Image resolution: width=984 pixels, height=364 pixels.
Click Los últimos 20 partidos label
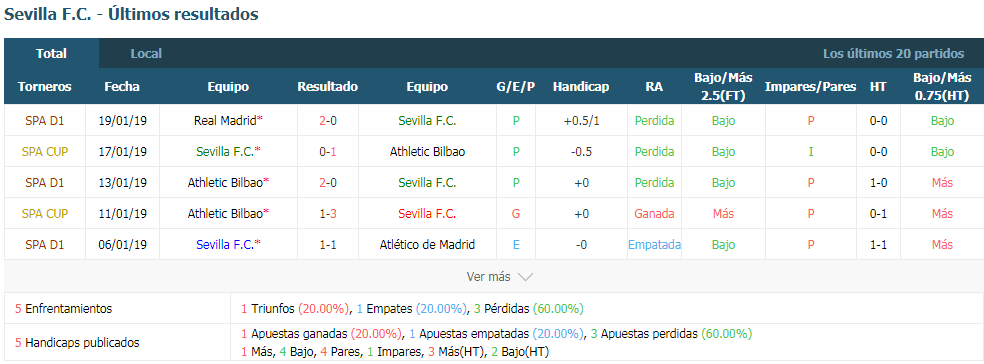click(894, 54)
